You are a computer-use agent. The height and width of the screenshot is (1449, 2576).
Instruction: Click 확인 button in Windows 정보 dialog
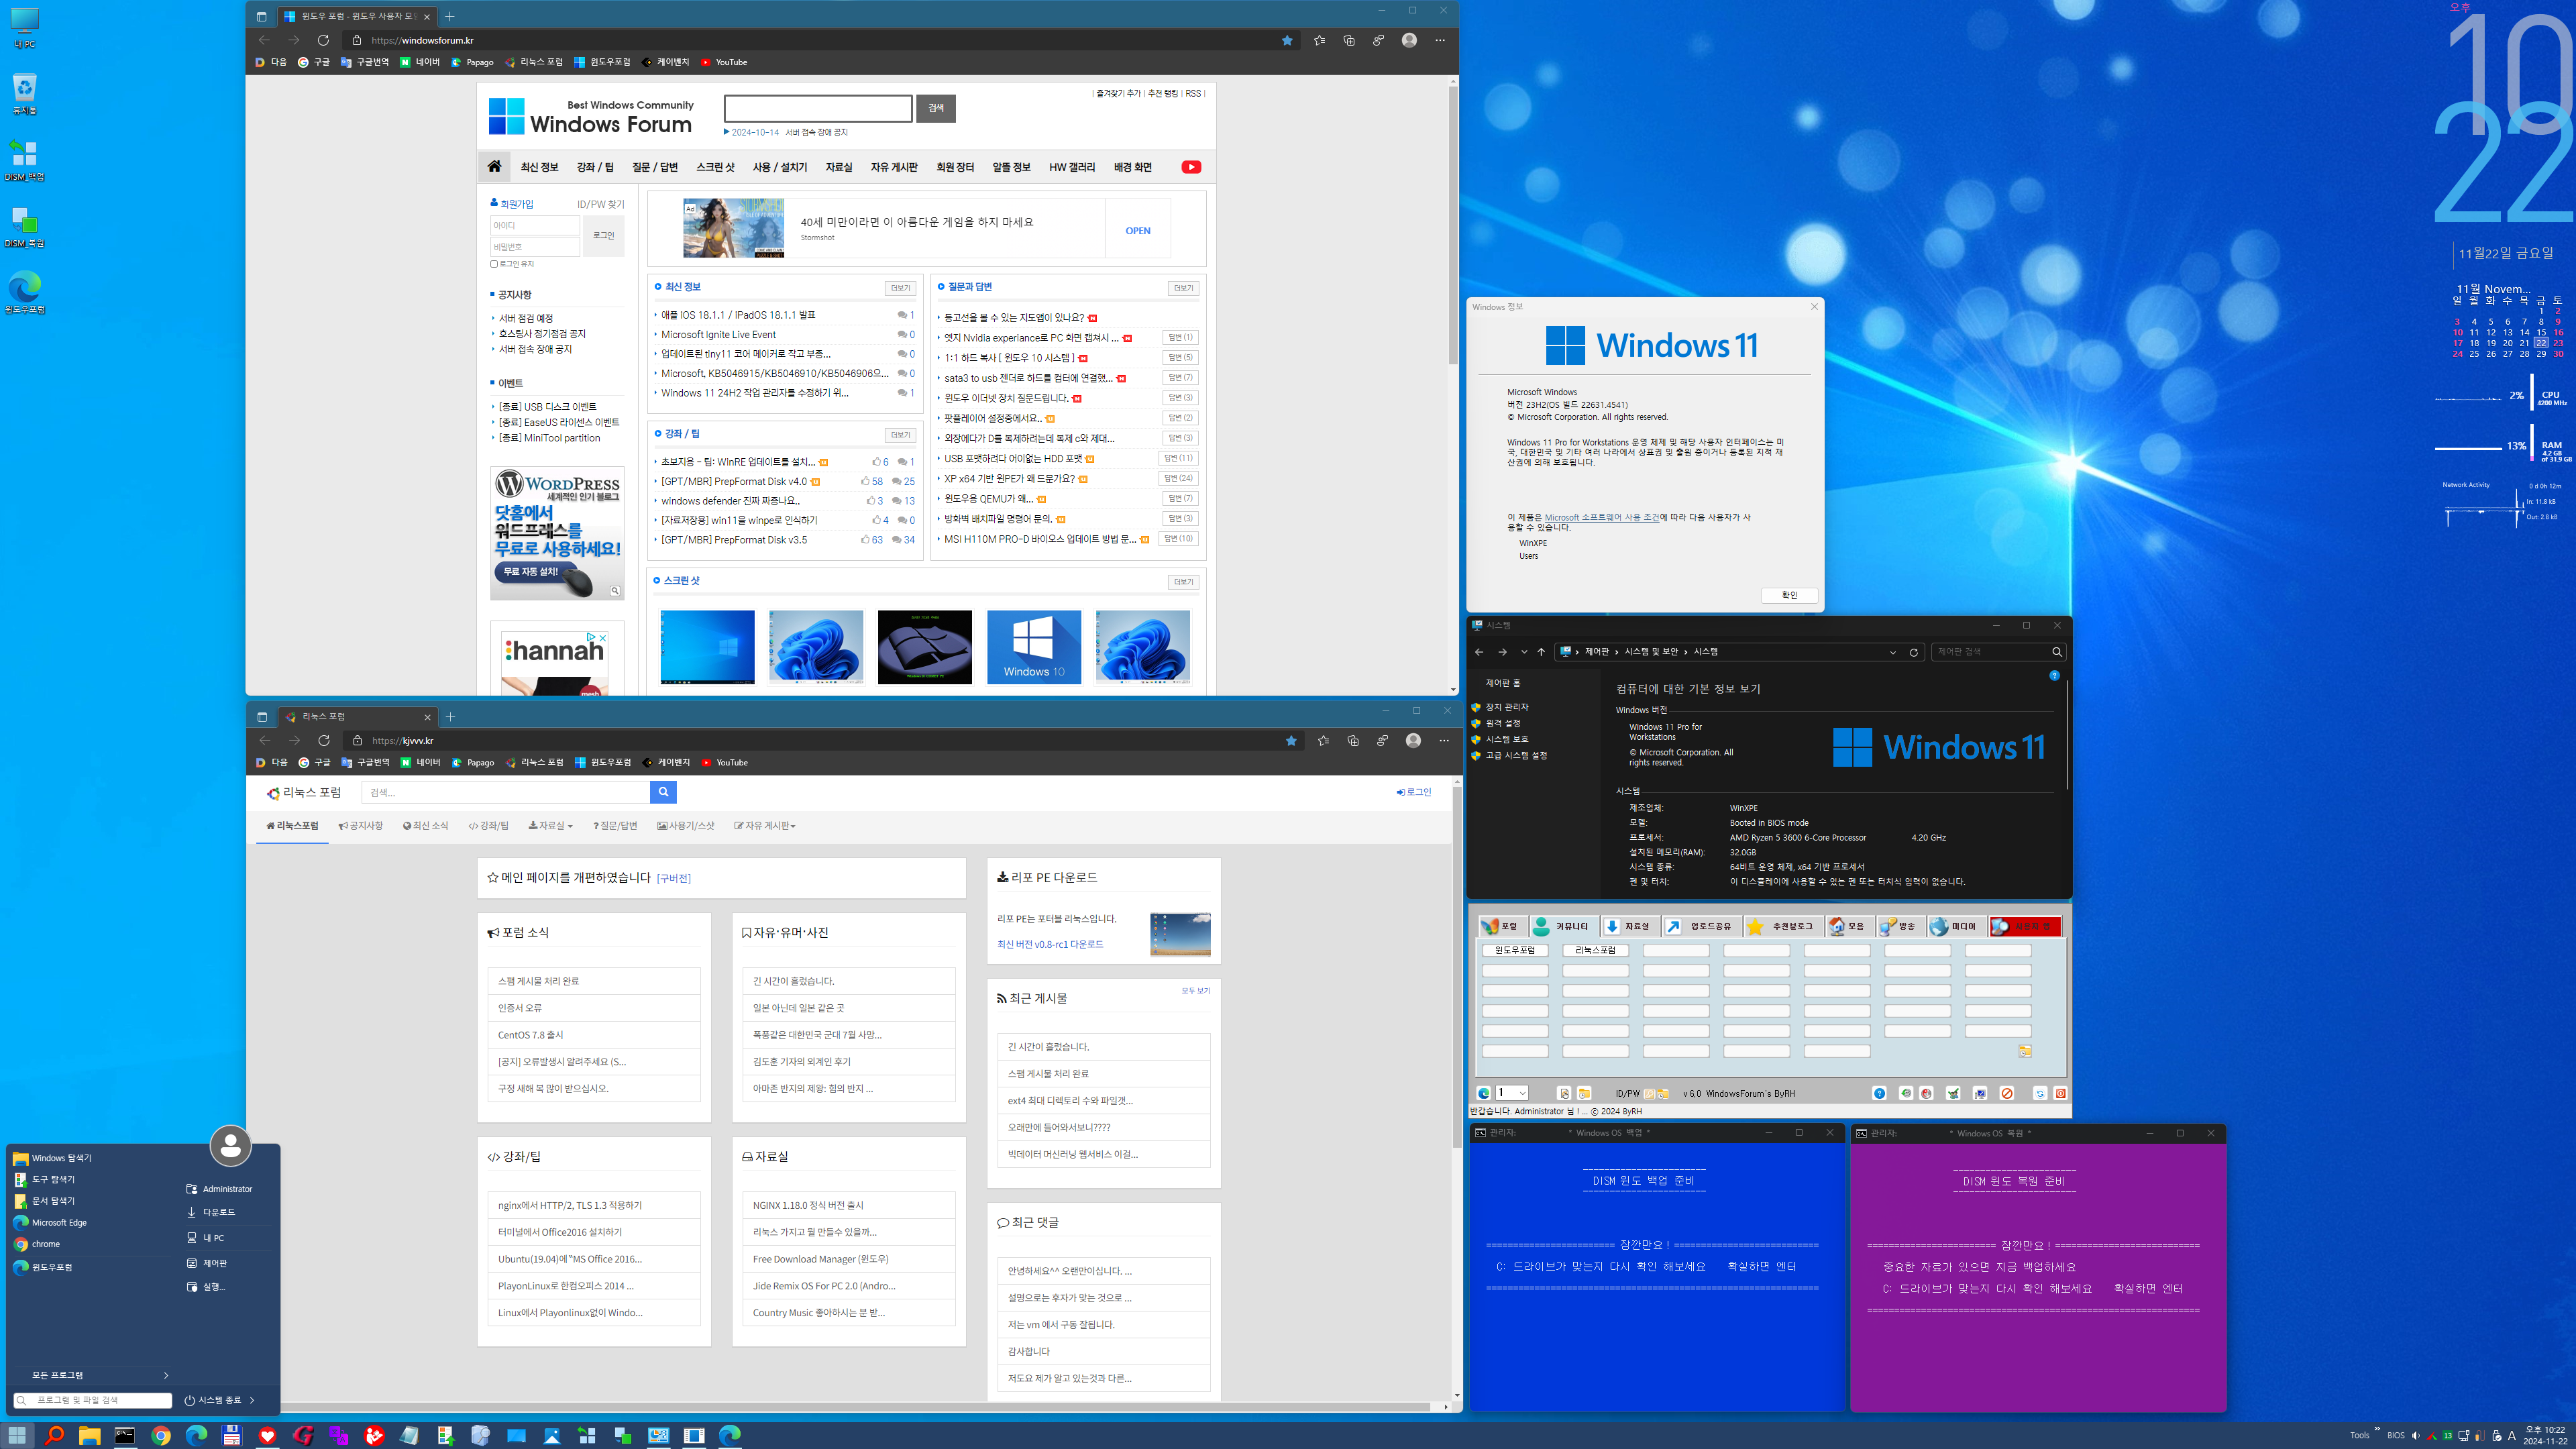[x=1789, y=595]
